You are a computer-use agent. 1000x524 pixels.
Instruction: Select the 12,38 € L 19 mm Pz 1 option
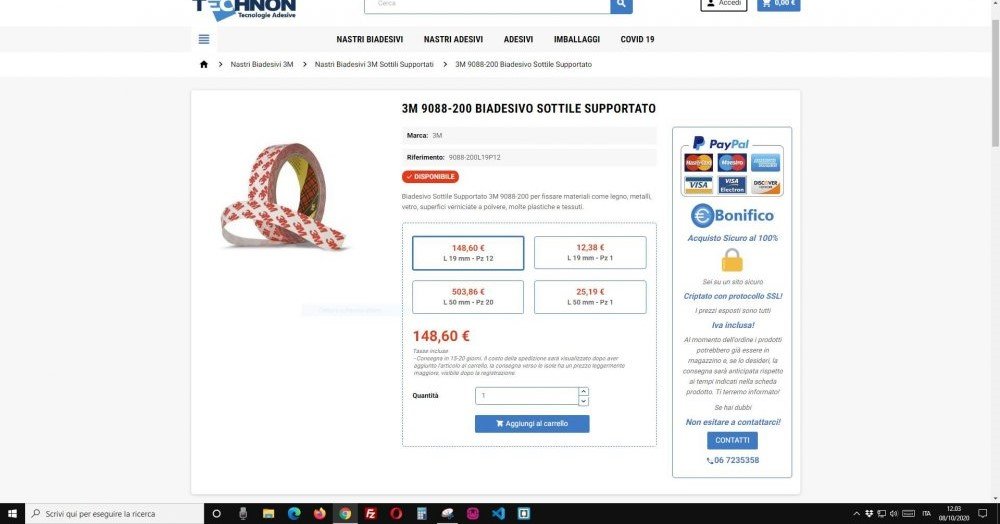tap(590, 252)
